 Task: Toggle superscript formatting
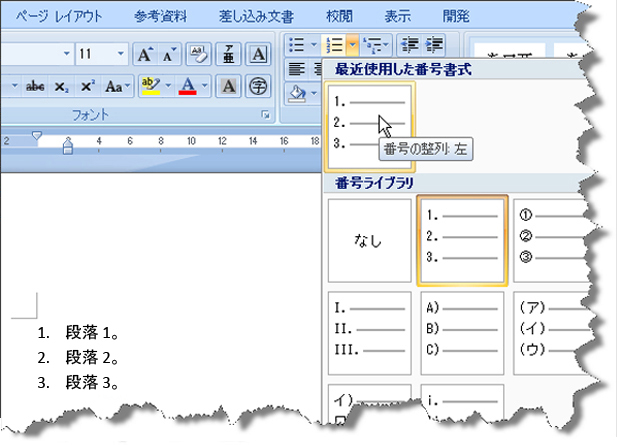click(87, 86)
